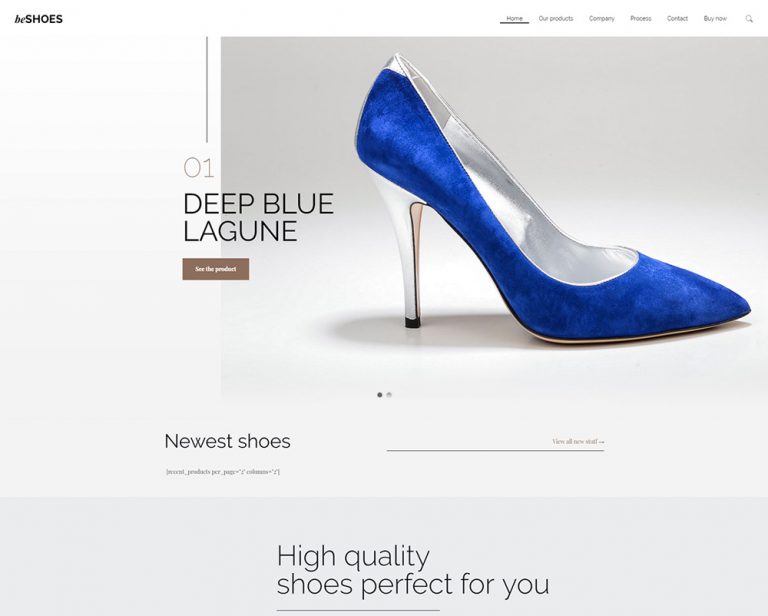
Task: Click the High quality shoes heading
Action: pyautogui.click(x=413, y=570)
